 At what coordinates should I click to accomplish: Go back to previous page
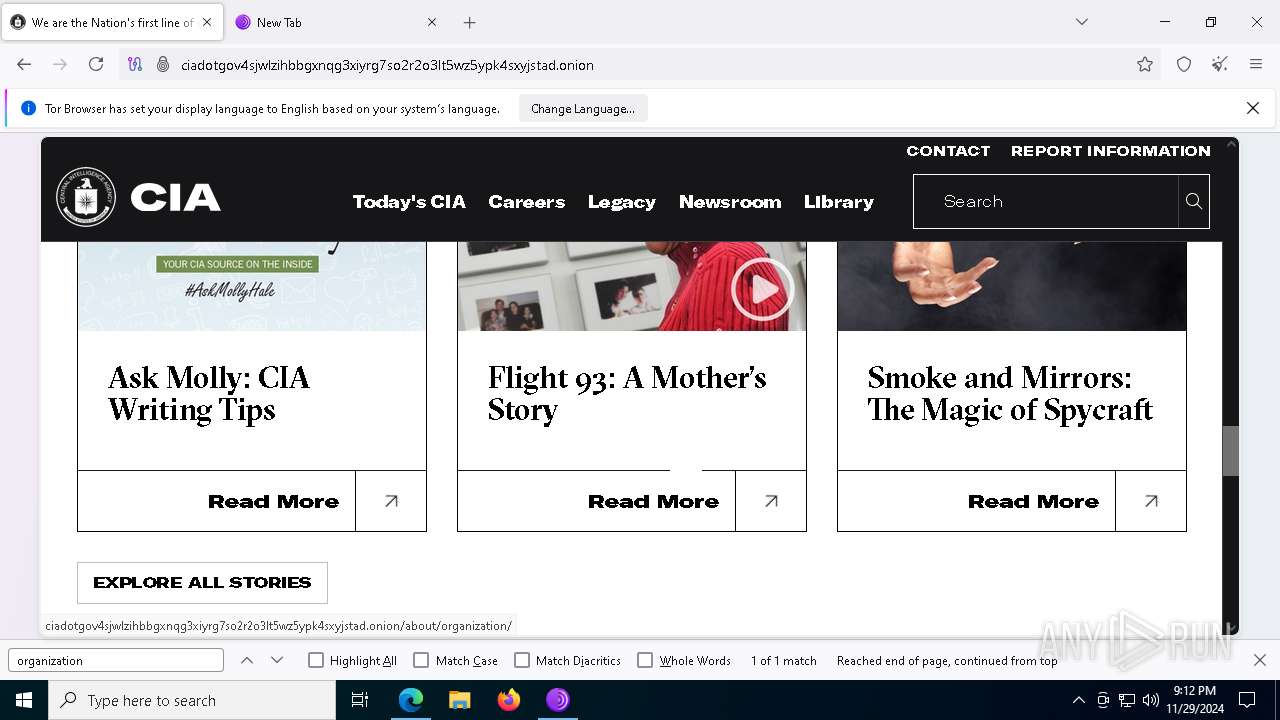[x=24, y=64]
